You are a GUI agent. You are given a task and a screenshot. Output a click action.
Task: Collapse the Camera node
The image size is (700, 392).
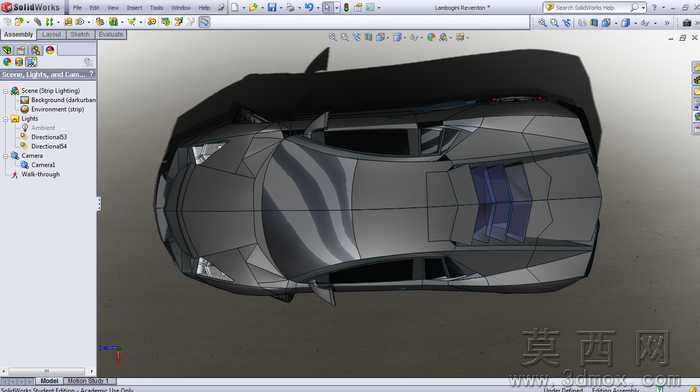pos(5,156)
